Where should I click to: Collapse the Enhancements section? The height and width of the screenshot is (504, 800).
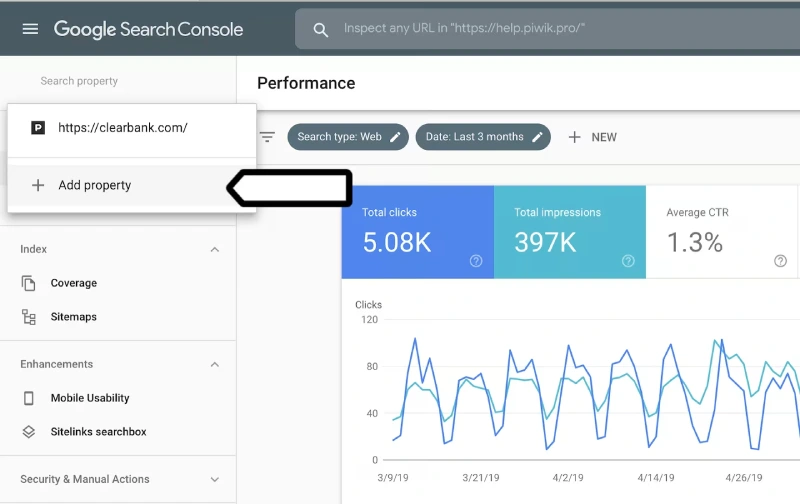click(215, 364)
